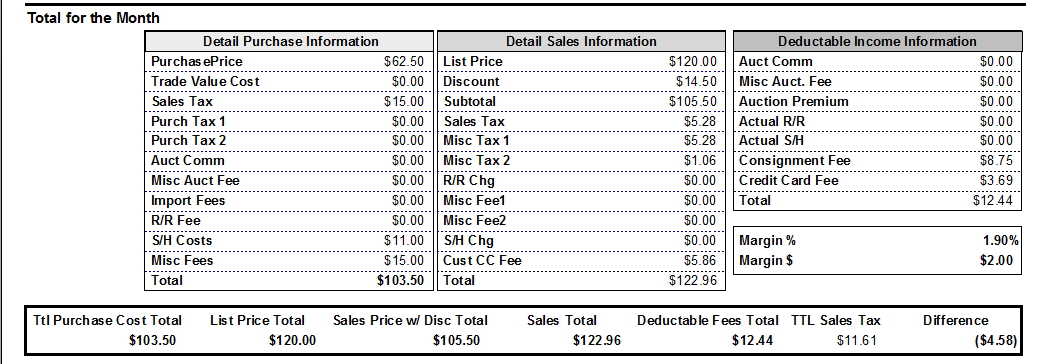The height and width of the screenshot is (364, 1040).
Task: Click the TTL Sales Tax $11.61
Action: pos(857,341)
